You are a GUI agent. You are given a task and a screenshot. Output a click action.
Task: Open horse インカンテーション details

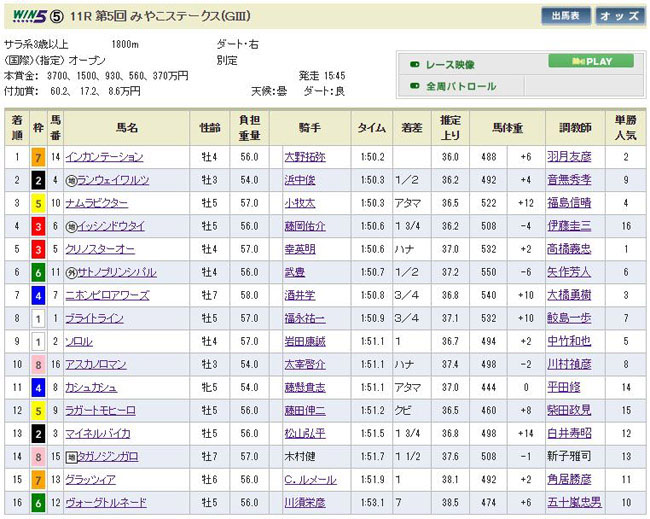105,157
